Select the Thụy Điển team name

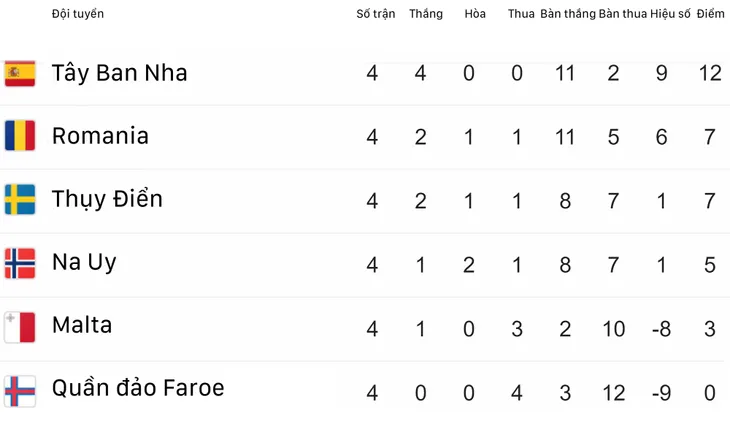pyautogui.click(x=107, y=199)
